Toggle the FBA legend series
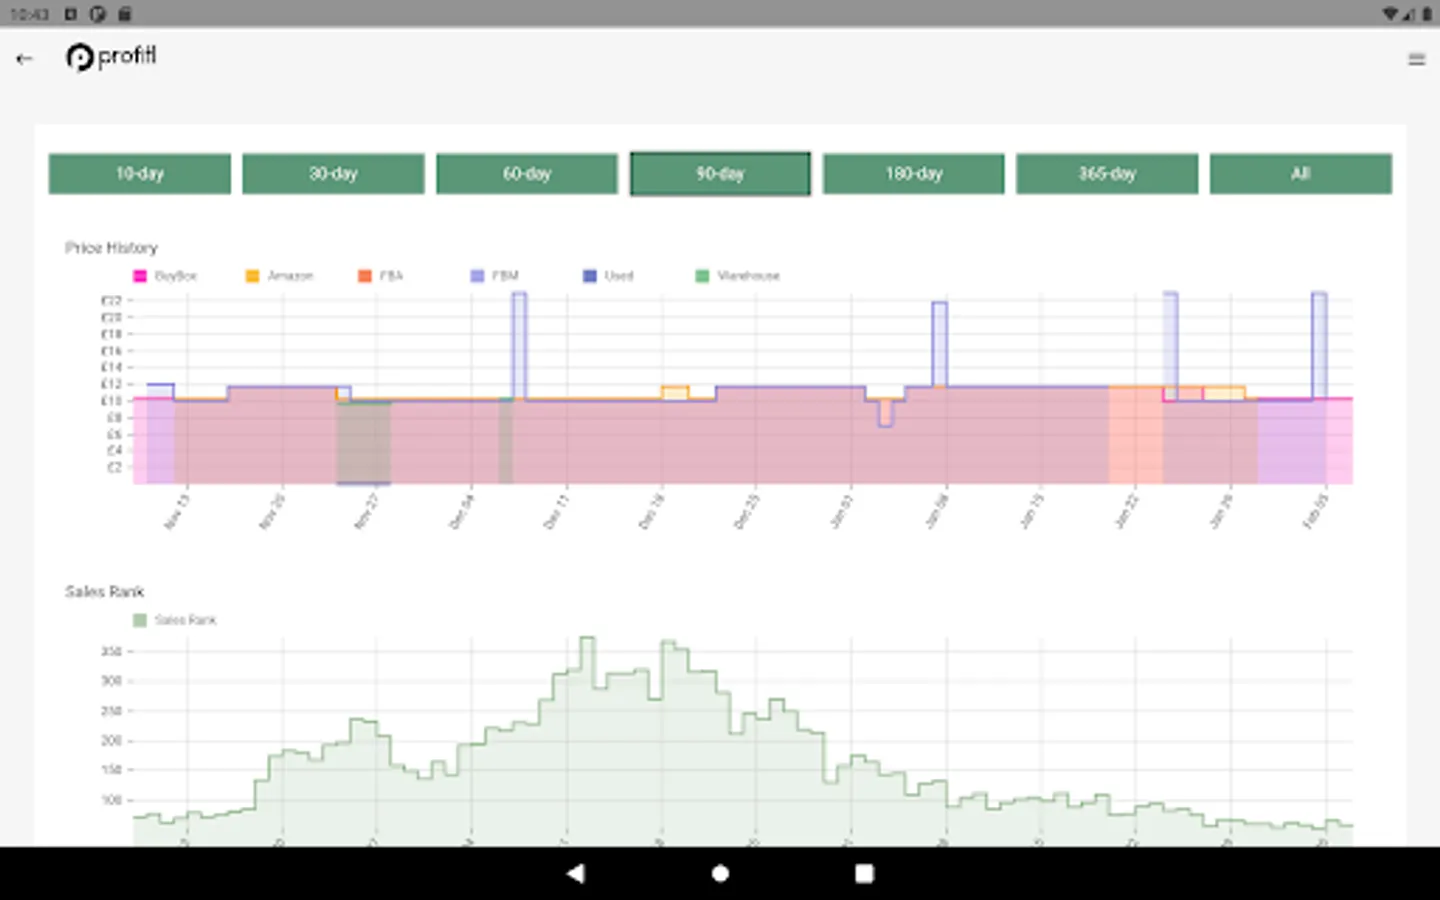The width and height of the screenshot is (1440, 900). pyautogui.click(x=380, y=276)
